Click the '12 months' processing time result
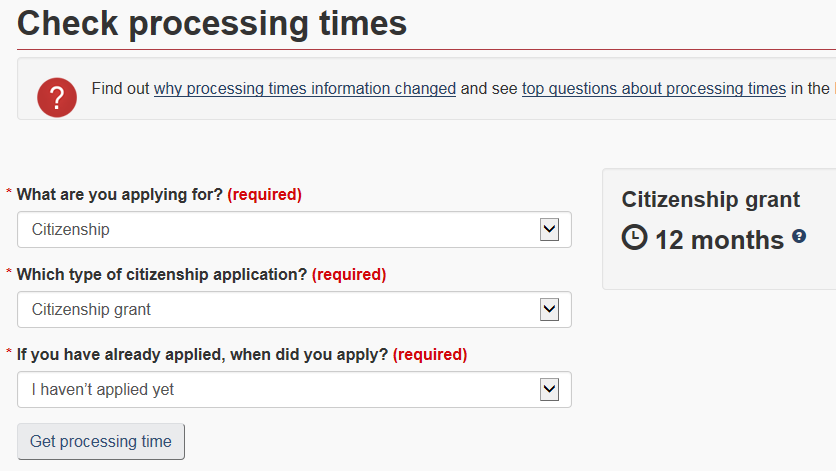Viewport: 836px width, 471px height. 719,240
